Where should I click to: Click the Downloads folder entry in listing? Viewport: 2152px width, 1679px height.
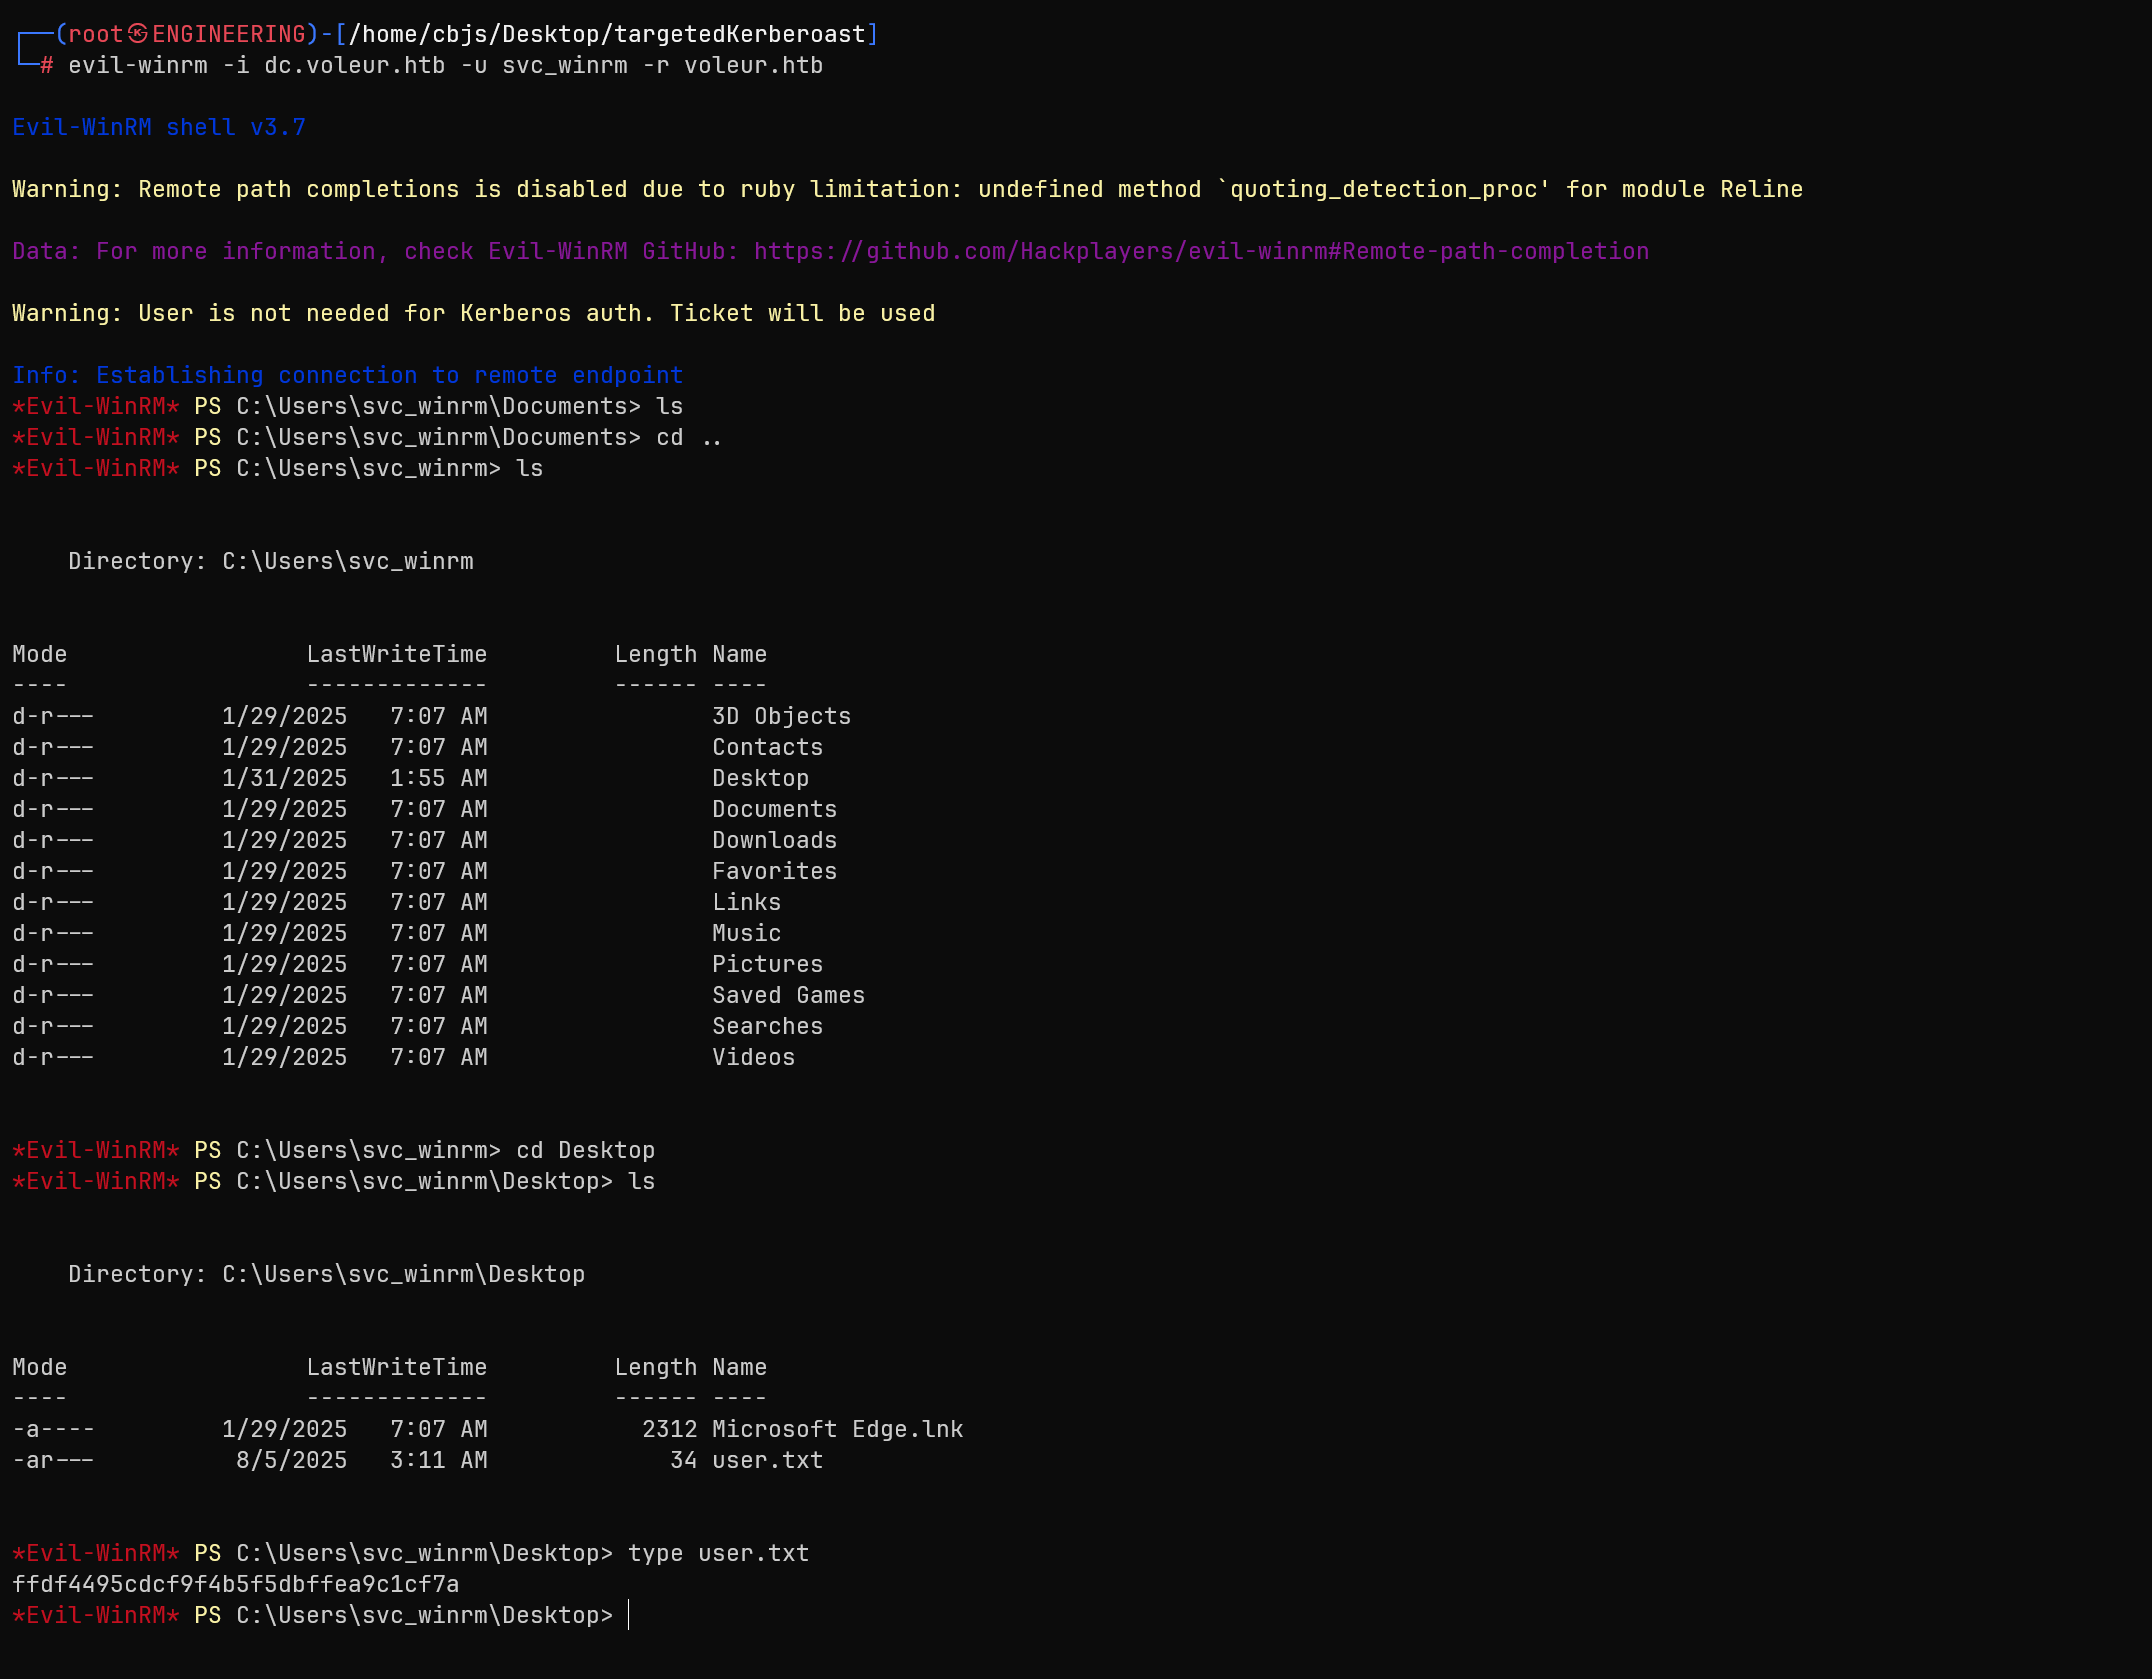[x=774, y=840]
